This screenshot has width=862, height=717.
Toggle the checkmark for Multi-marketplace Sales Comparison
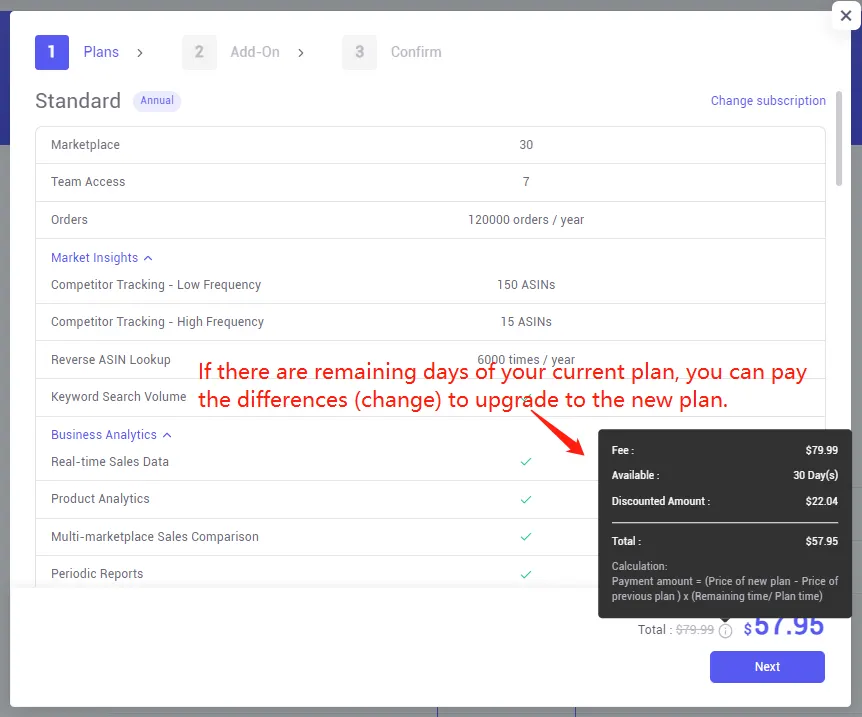pos(526,537)
